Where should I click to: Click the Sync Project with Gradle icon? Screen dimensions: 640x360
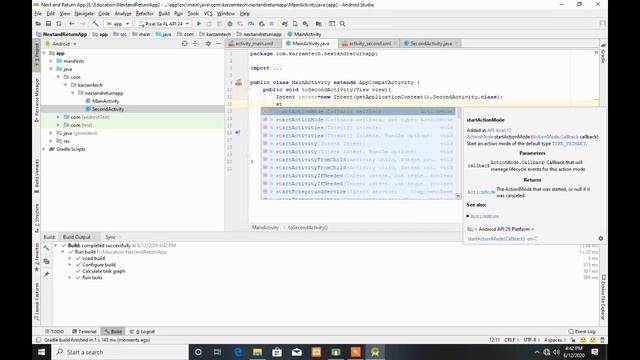(284, 24)
